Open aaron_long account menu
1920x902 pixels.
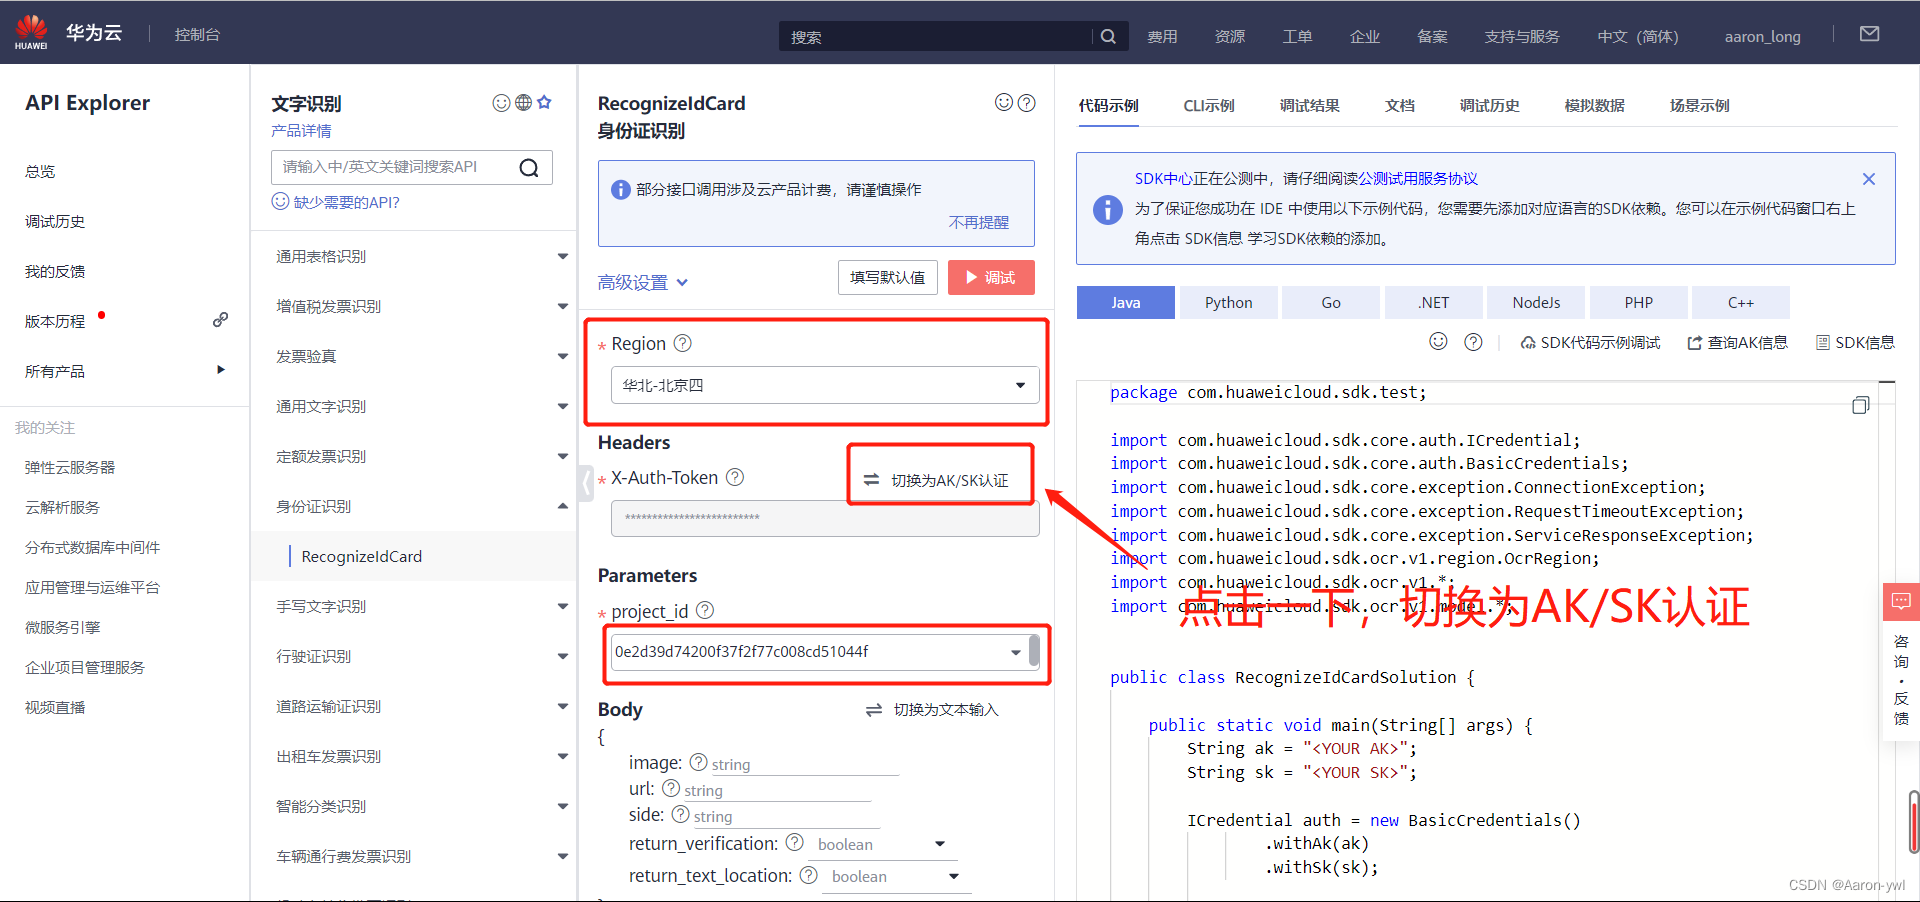[x=1762, y=36]
